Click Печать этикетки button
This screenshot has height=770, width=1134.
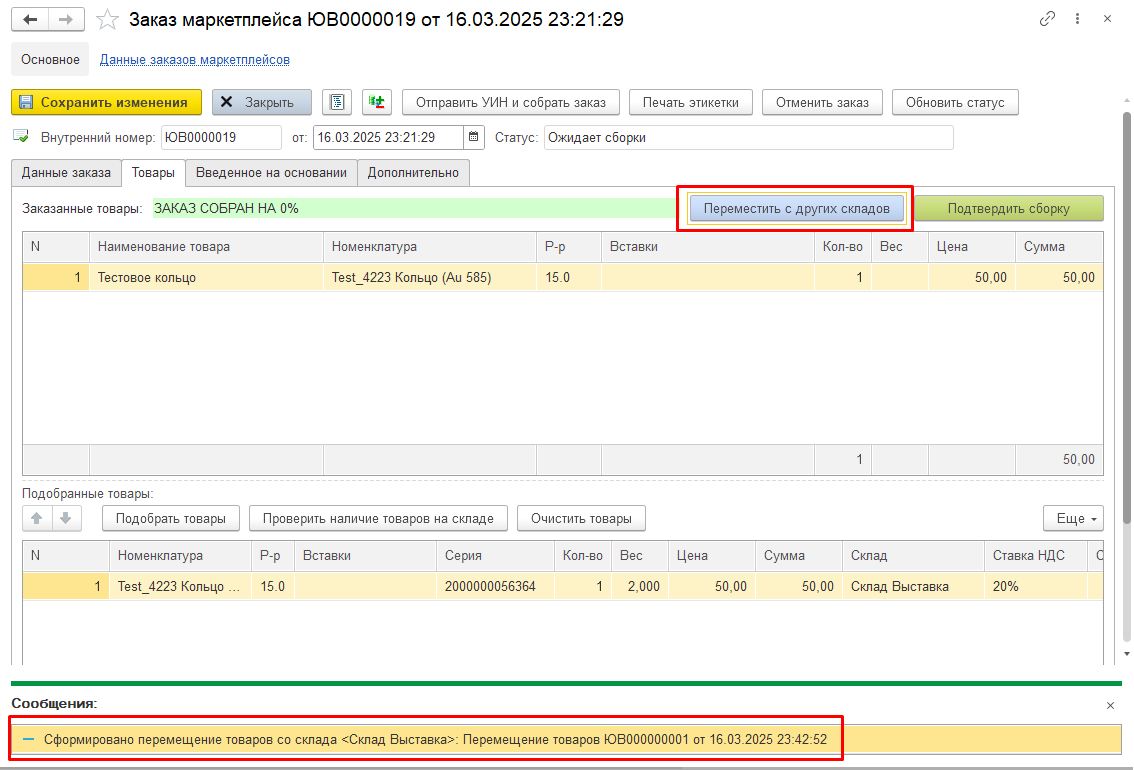click(x=691, y=103)
